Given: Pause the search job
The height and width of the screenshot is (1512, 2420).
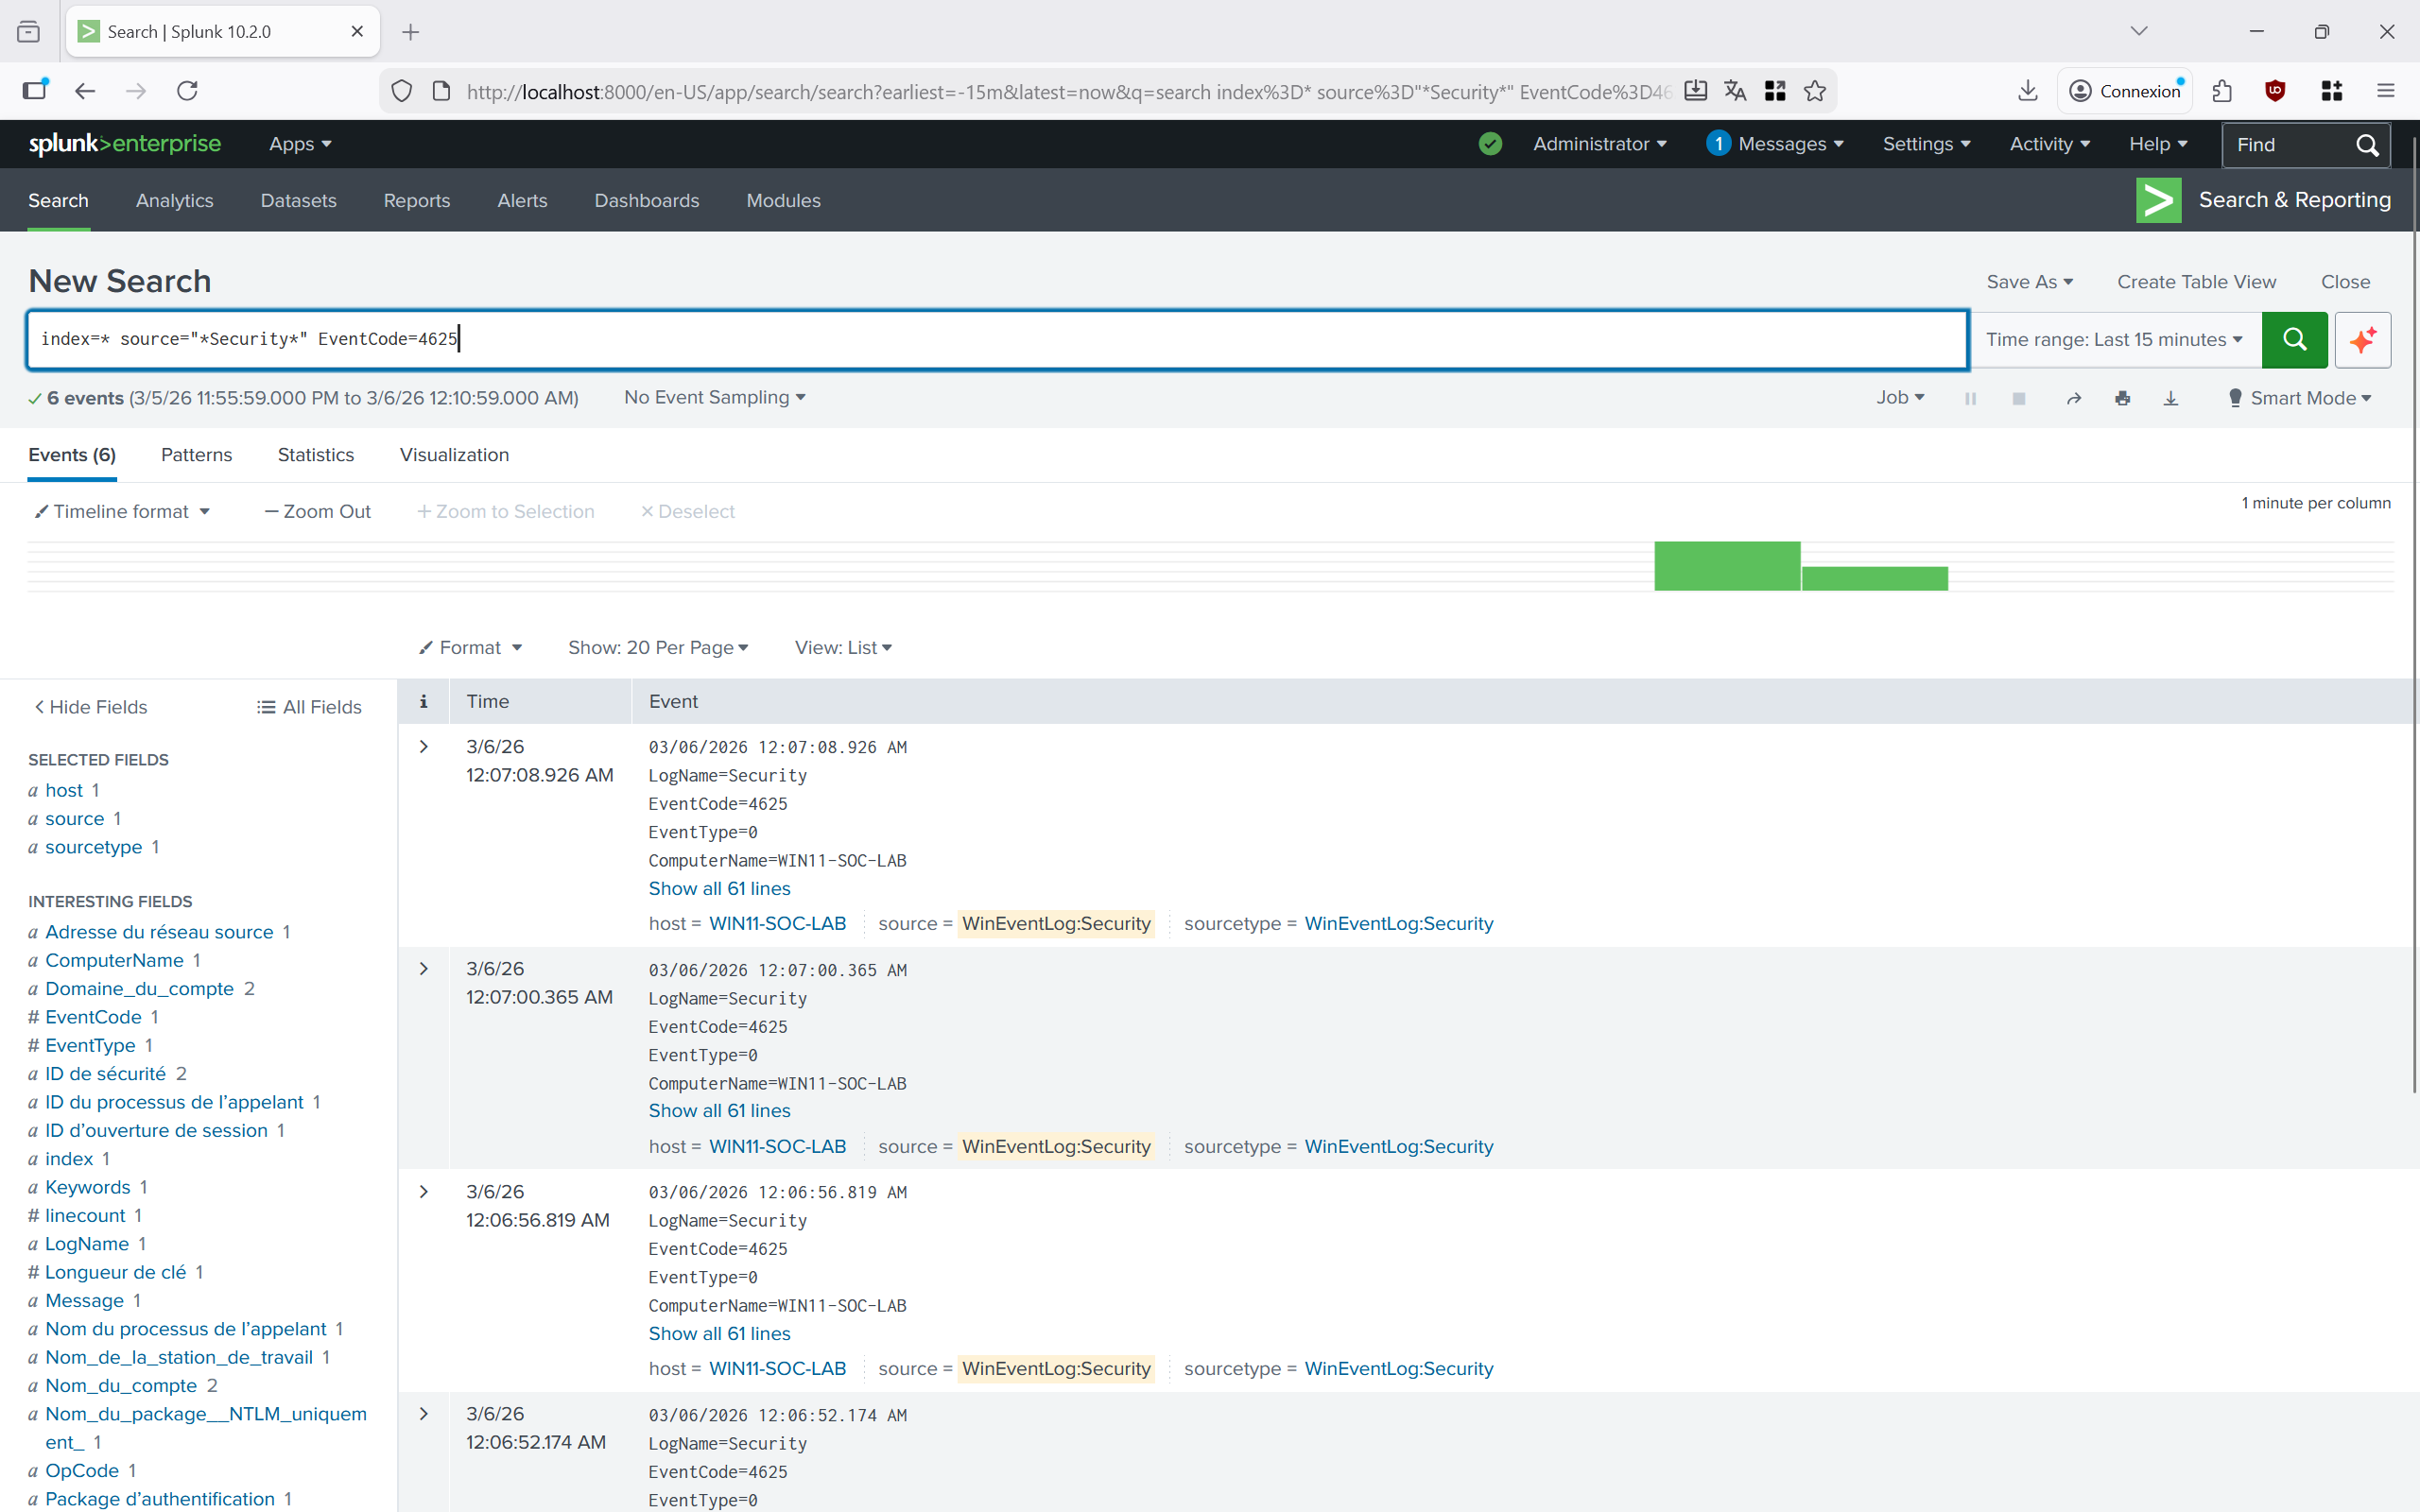Looking at the screenshot, I should click(x=1970, y=398).
